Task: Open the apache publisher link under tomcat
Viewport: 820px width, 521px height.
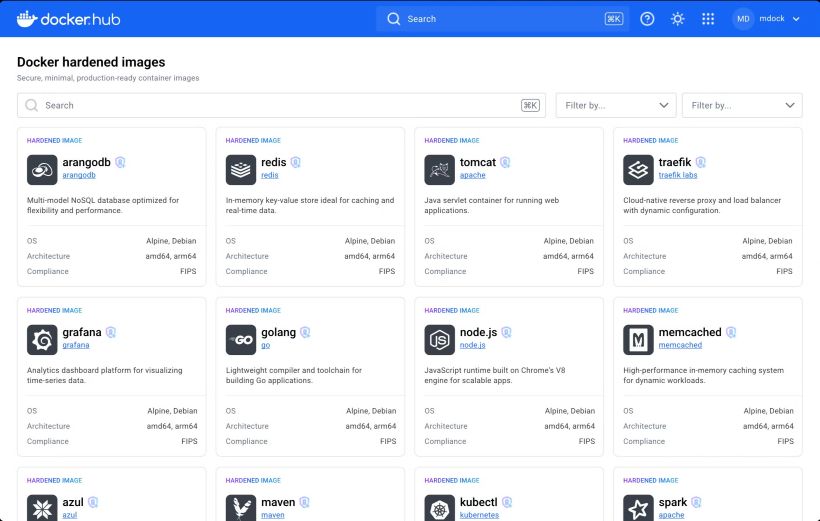Action: click(473, 175)
